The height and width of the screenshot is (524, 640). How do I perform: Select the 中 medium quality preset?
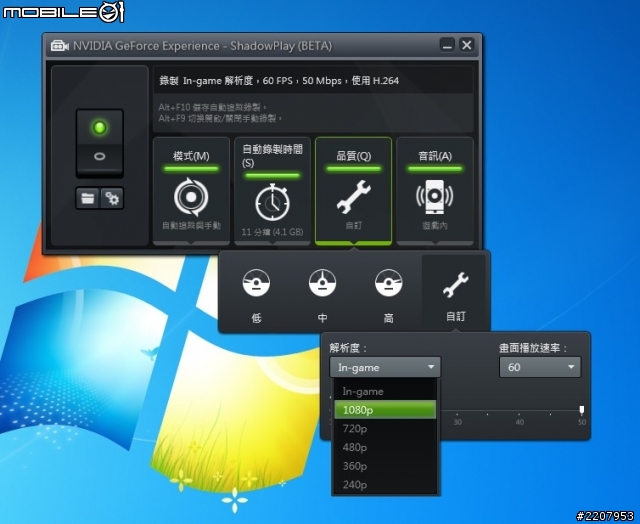(322, 295)
